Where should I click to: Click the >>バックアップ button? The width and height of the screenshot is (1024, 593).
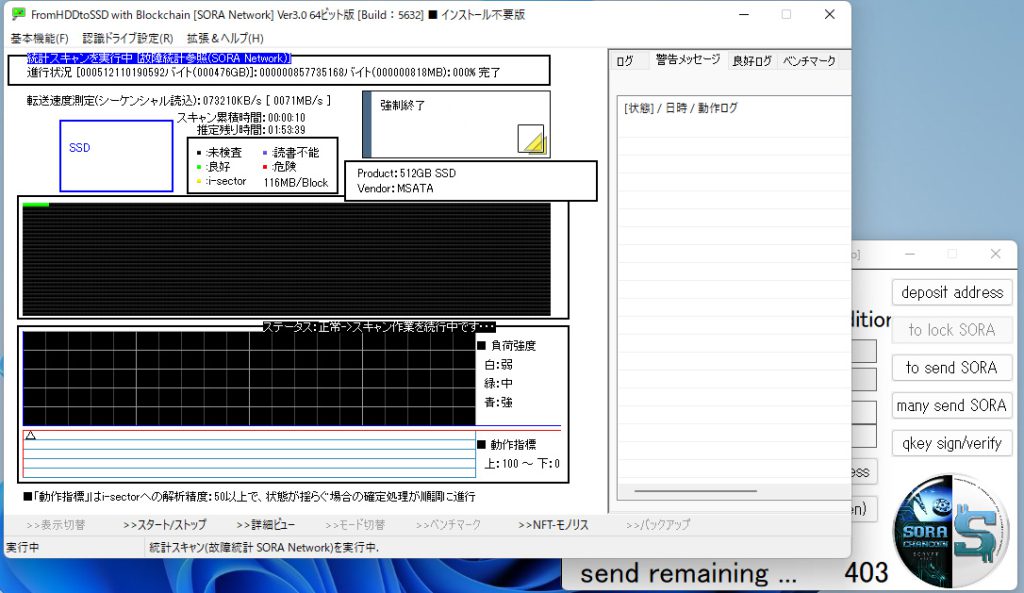pos(658,524)
